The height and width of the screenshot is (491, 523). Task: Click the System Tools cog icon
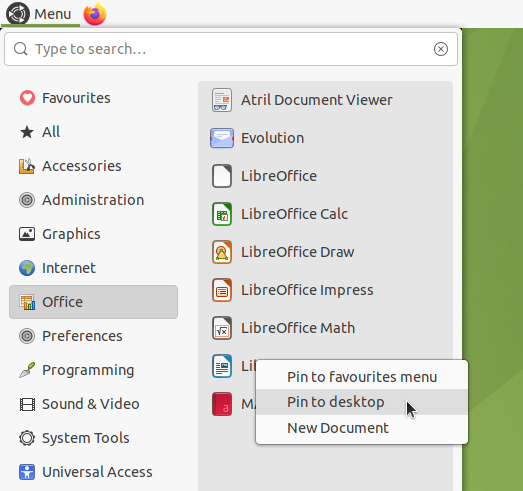coord(27,438)
